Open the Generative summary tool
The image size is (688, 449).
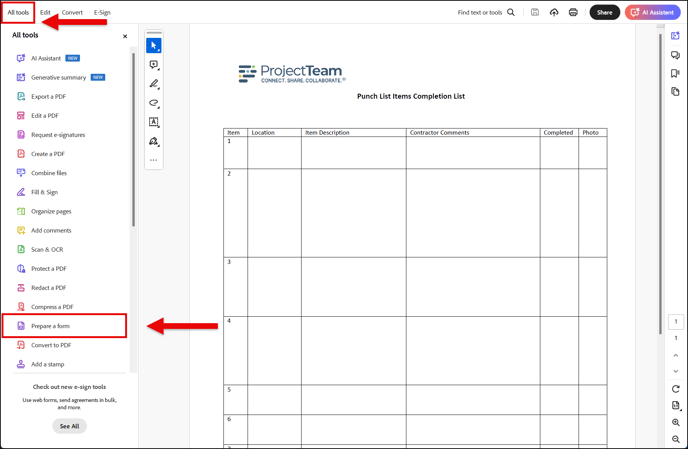(x=61, y=77)
